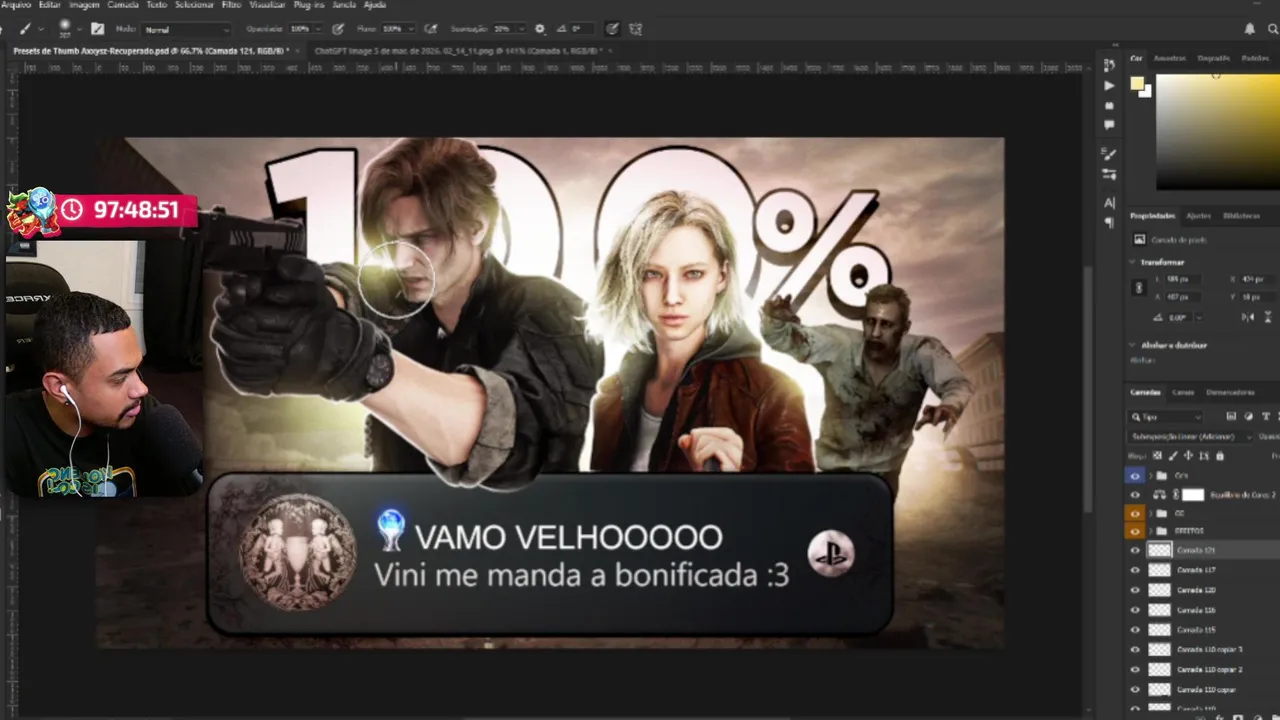Toggle the brush settings panel icon

point(97,29)
